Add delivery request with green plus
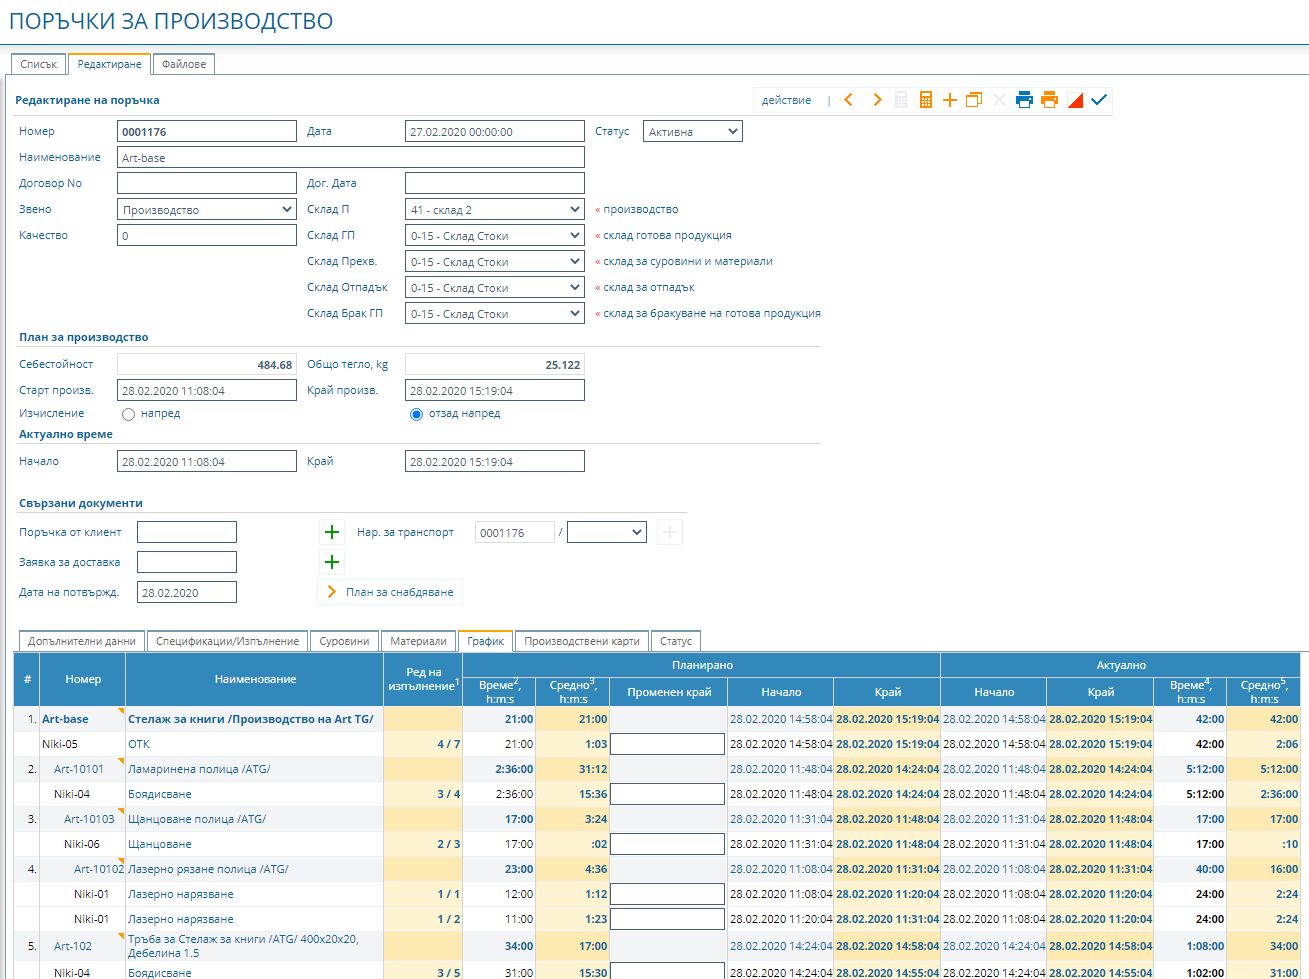Viewport: 1309px width, 979px height. 332,562
